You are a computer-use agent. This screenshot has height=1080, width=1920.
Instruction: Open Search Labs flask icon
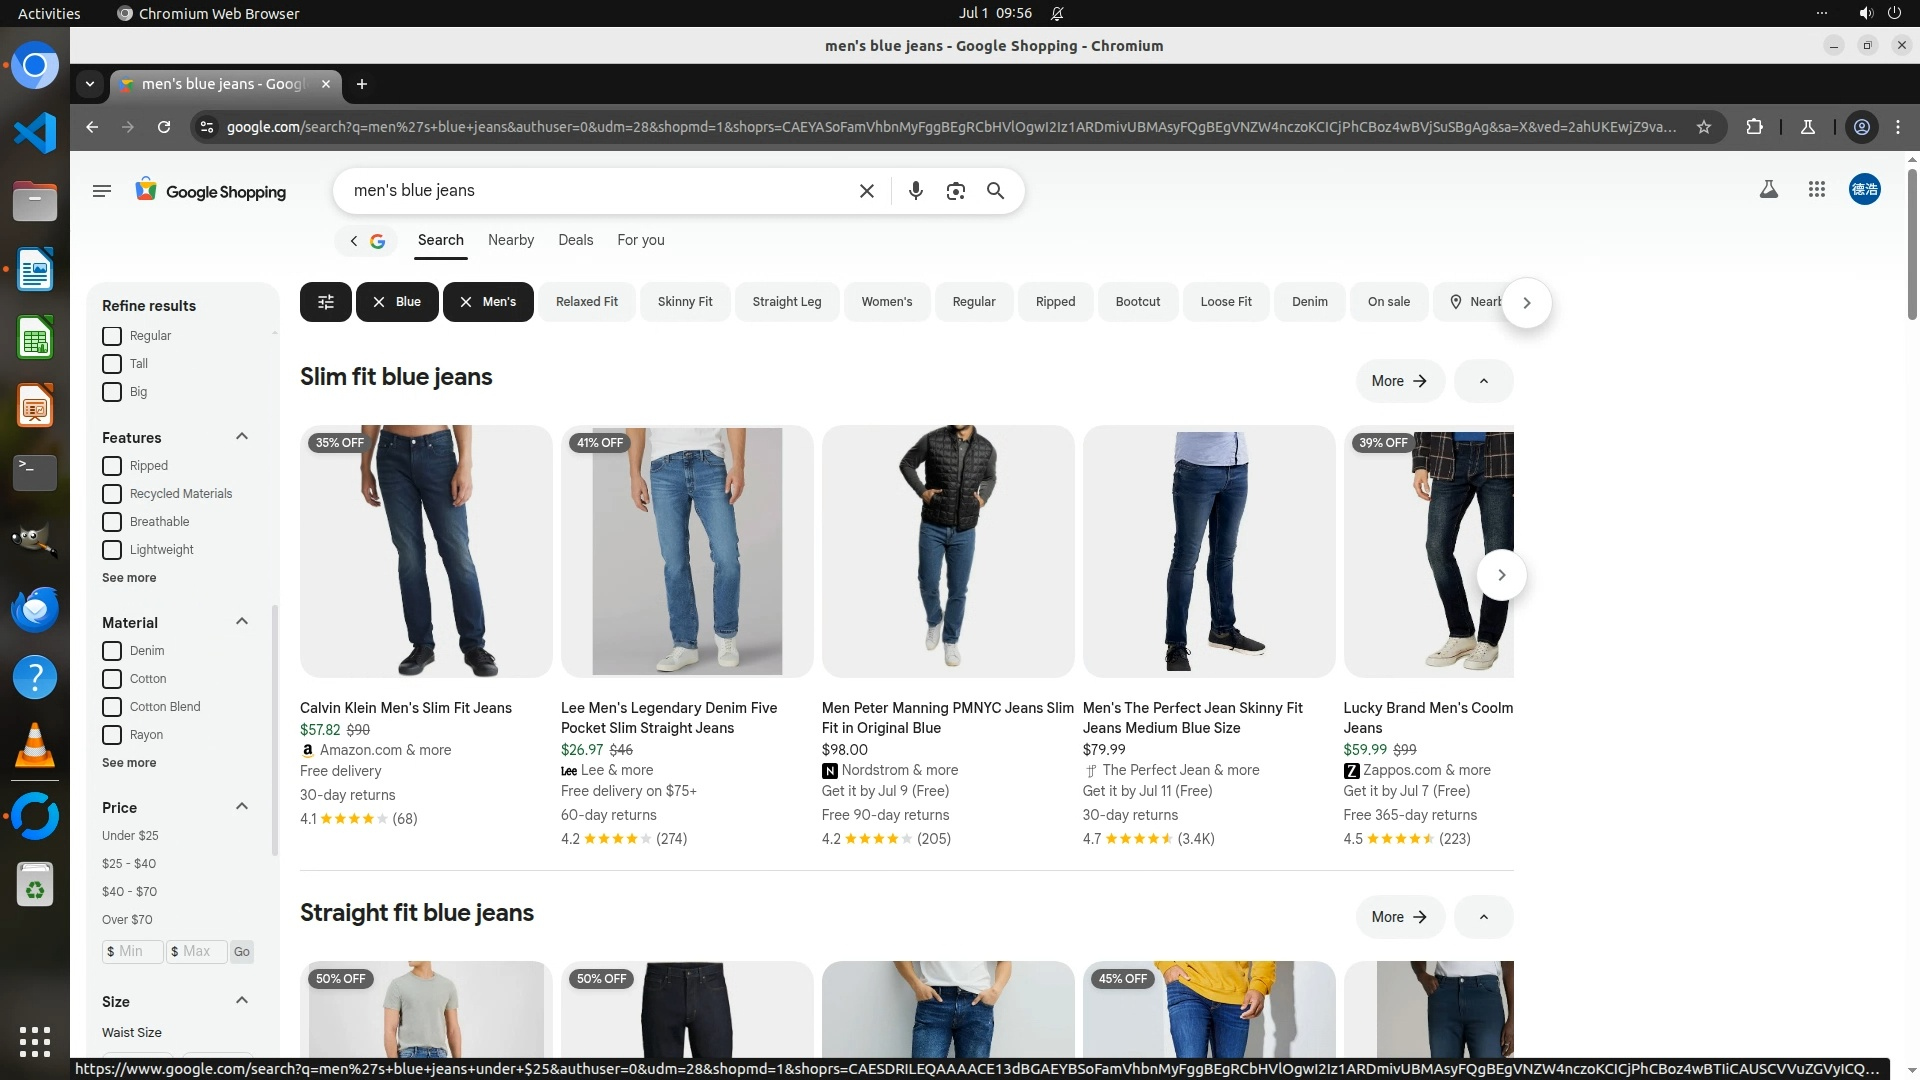click(1768, 189)
